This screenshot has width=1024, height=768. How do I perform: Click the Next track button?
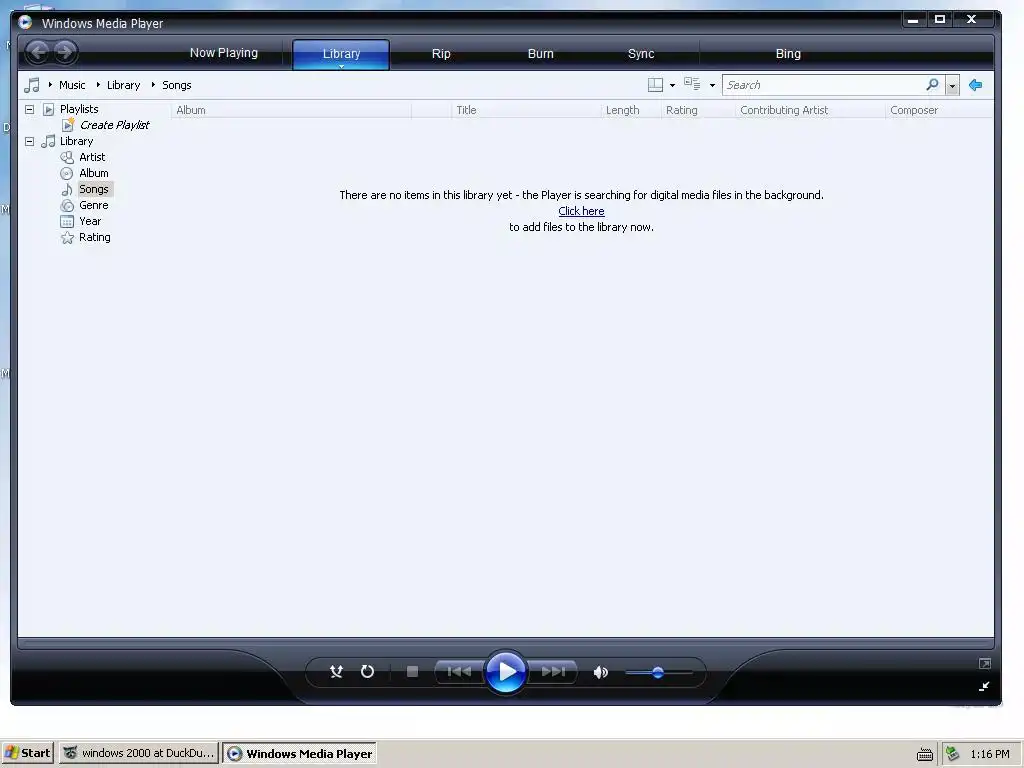pyautogui.click(x=552, y=671)
